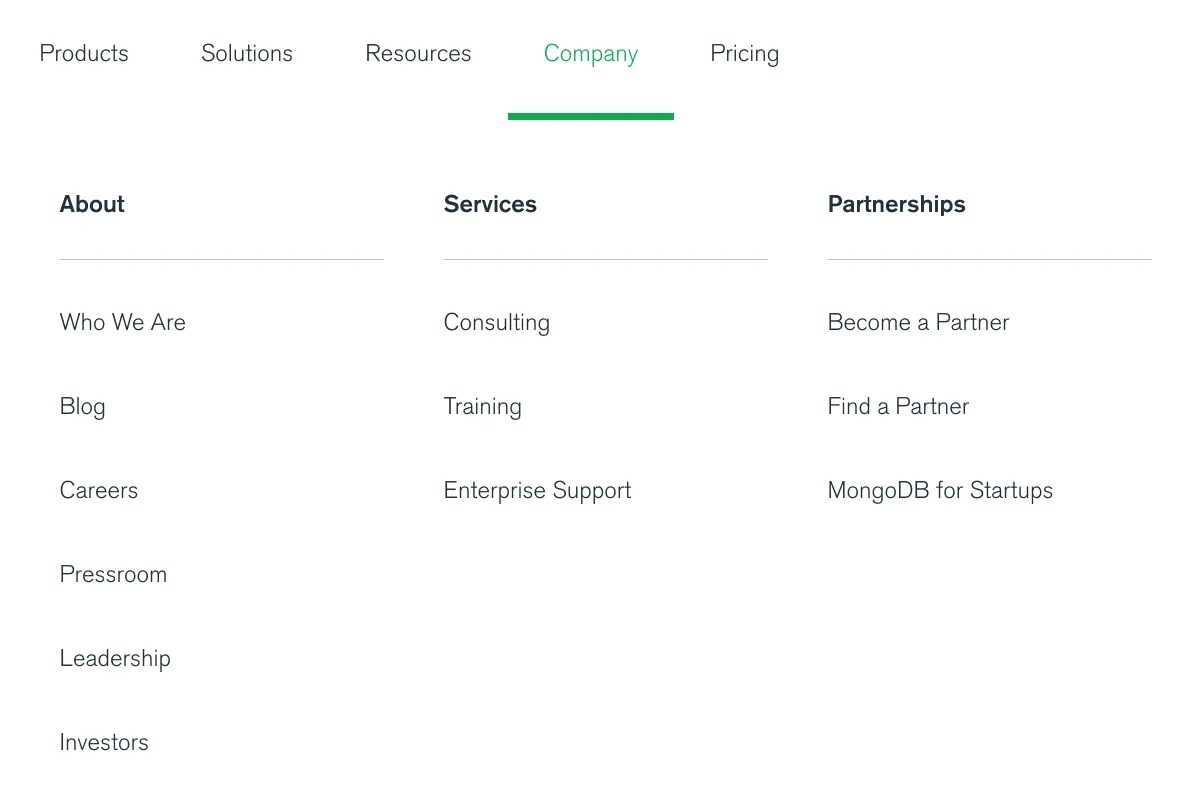Open Enterprise Support link

[538, 490]
